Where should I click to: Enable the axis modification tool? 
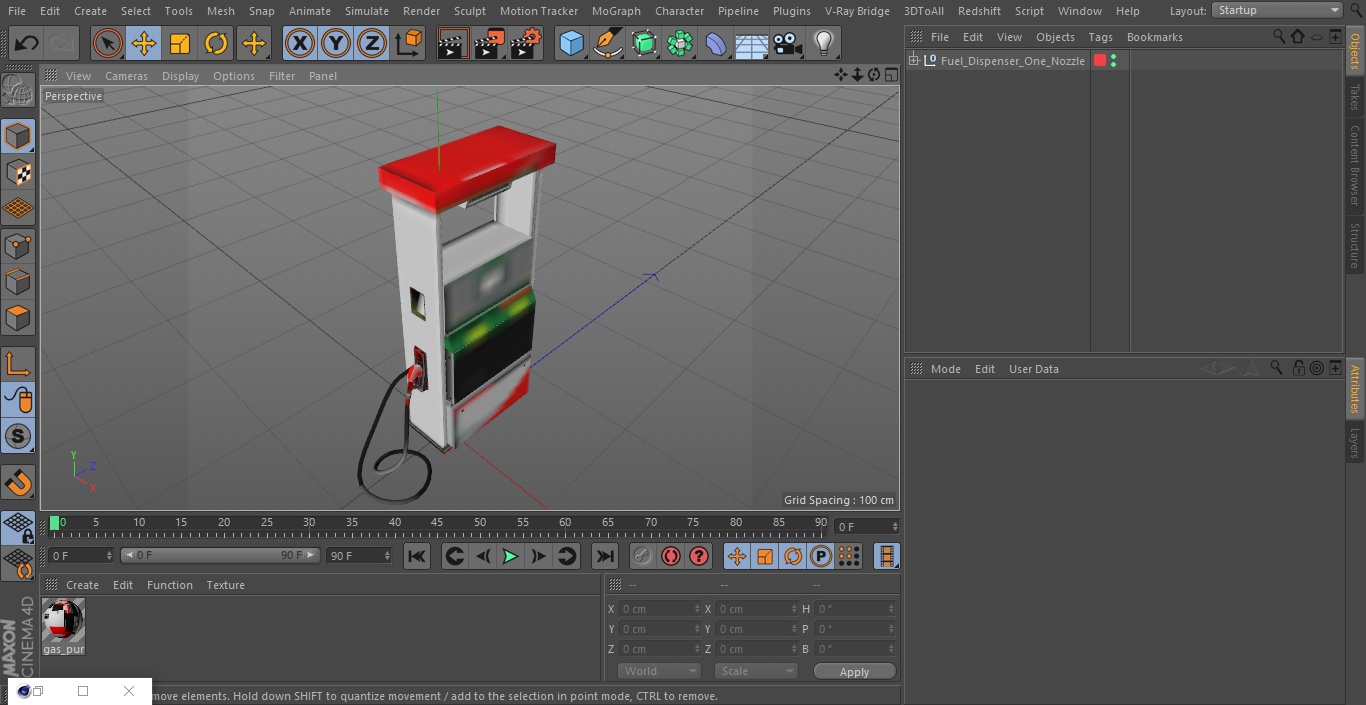18,364
